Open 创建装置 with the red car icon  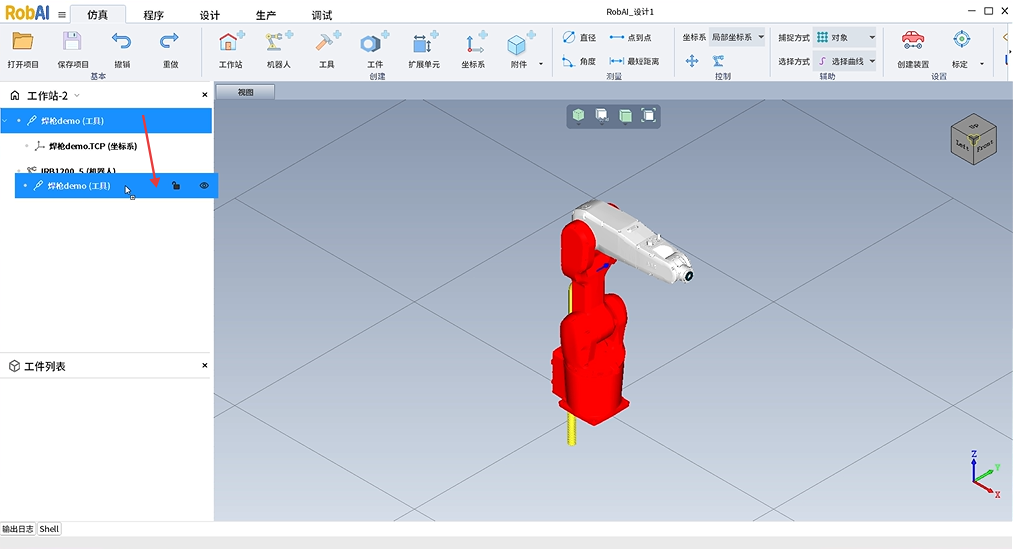click(x=912, y=40)
